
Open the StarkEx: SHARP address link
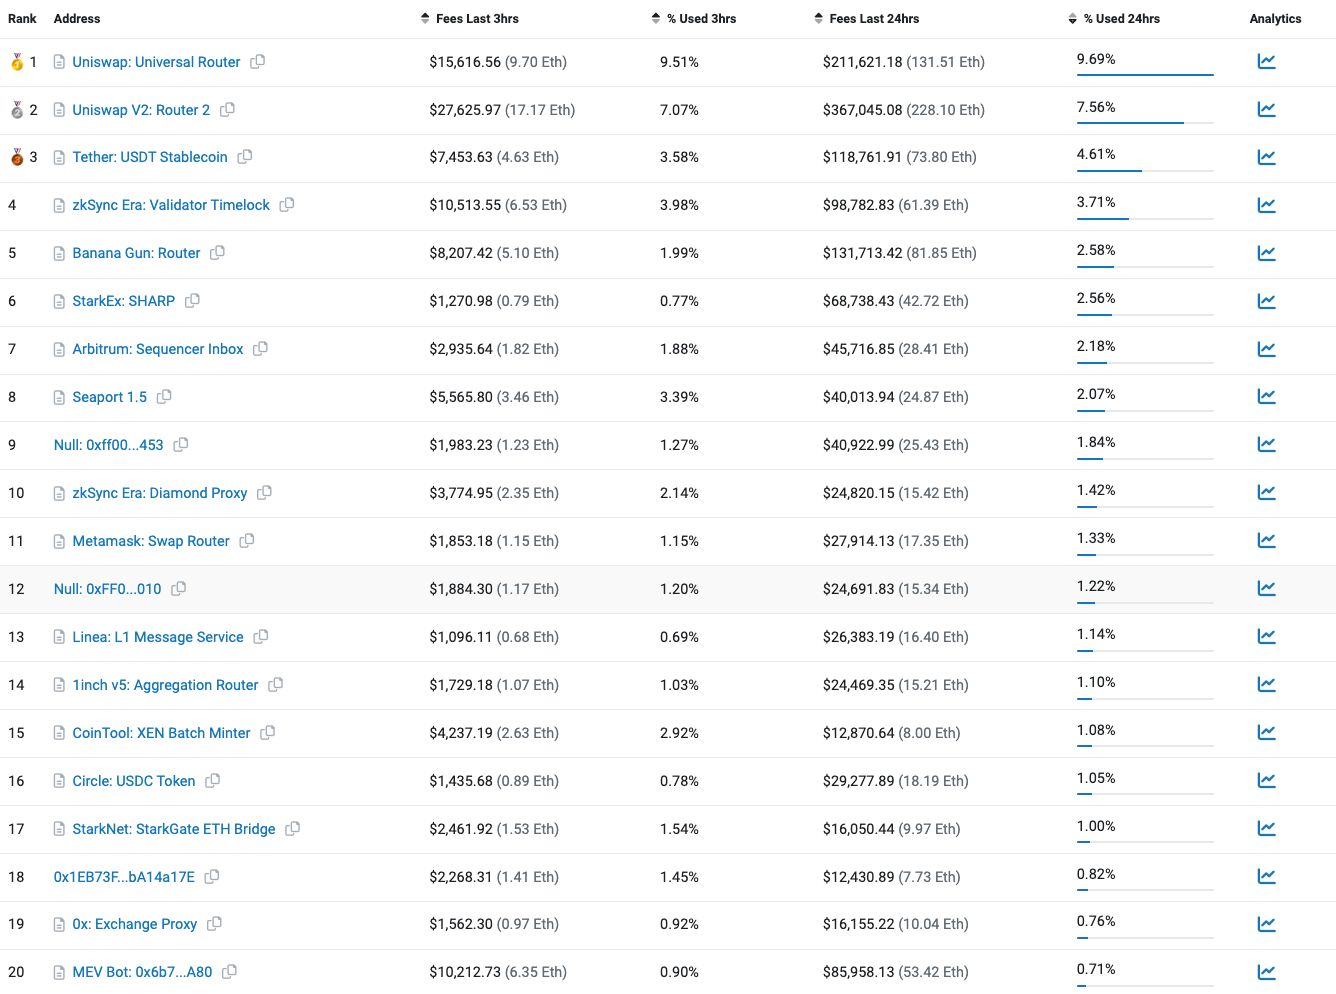click(124, 301)
